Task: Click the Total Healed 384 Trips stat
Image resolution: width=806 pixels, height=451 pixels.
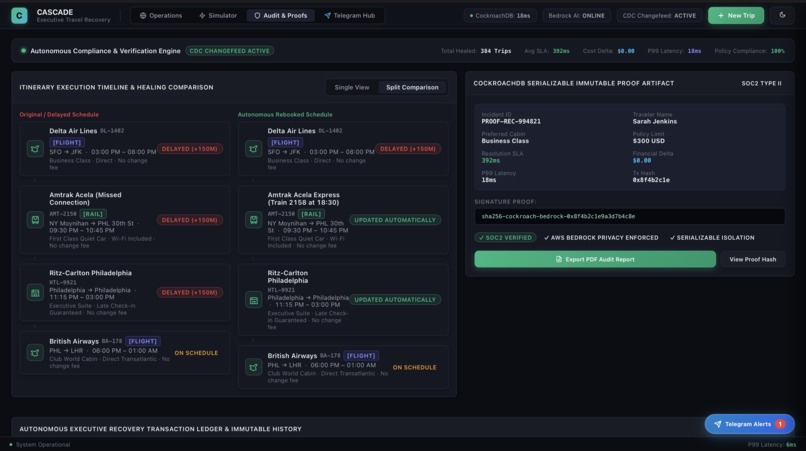Action: (475, 51)
